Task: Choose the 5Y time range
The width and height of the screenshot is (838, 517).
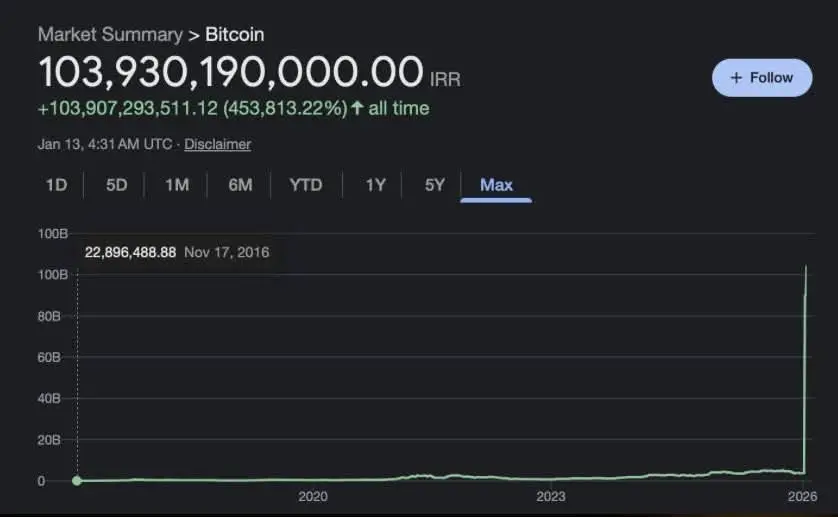Action: (434, 184)
